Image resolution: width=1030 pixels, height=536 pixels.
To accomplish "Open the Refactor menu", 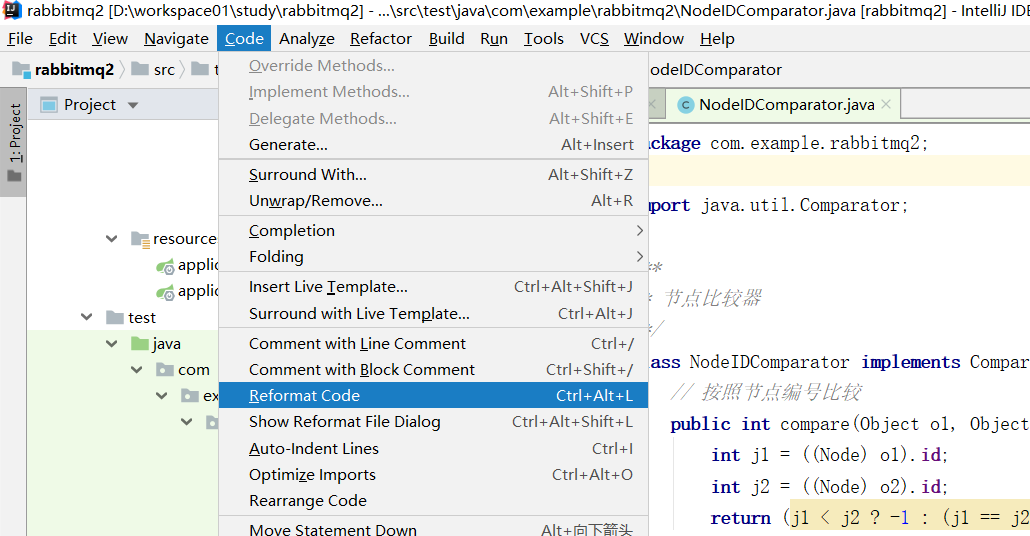I will point(381,39).
